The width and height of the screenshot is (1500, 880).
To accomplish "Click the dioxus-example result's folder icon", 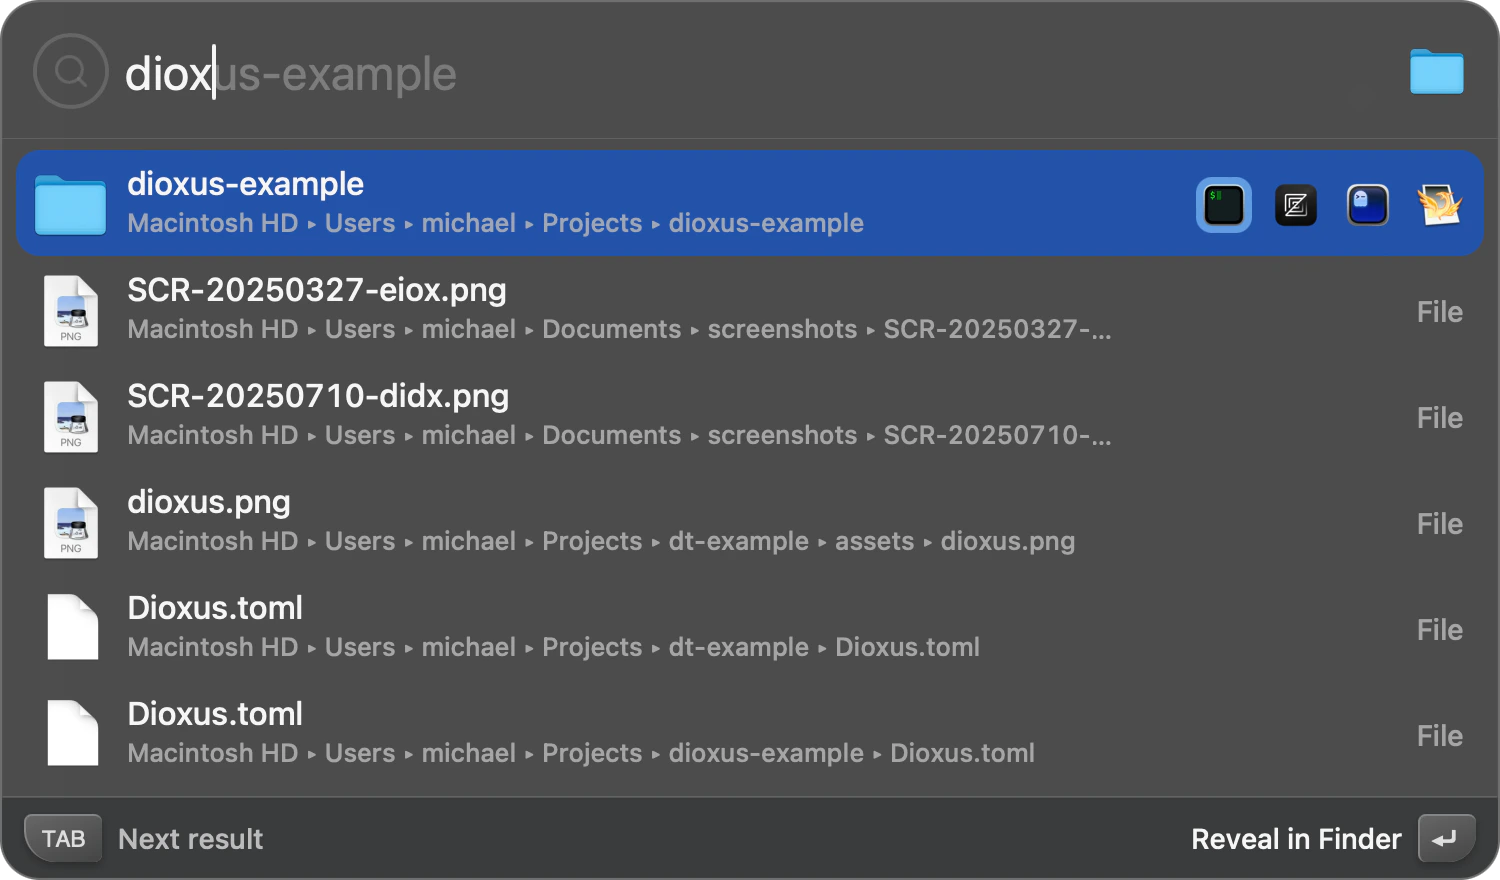I will coord(70,204).
